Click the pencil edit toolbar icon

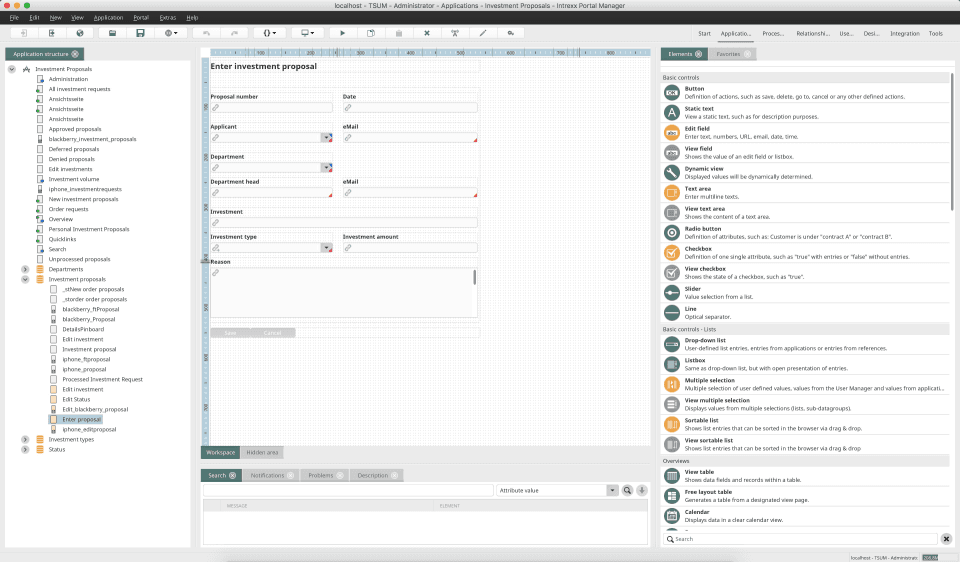point(483,33)
